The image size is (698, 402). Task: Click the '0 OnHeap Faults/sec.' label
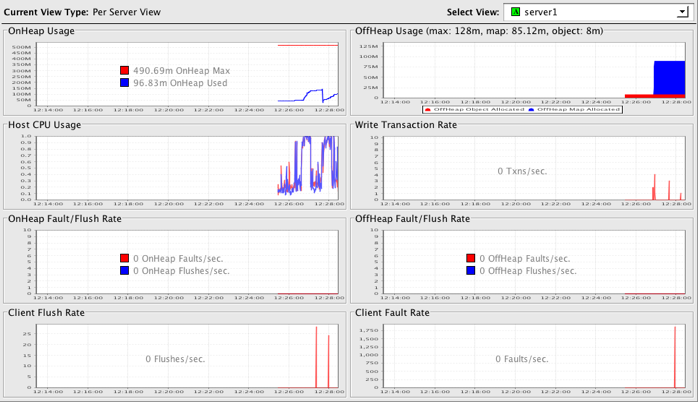(x=178, y=258)
